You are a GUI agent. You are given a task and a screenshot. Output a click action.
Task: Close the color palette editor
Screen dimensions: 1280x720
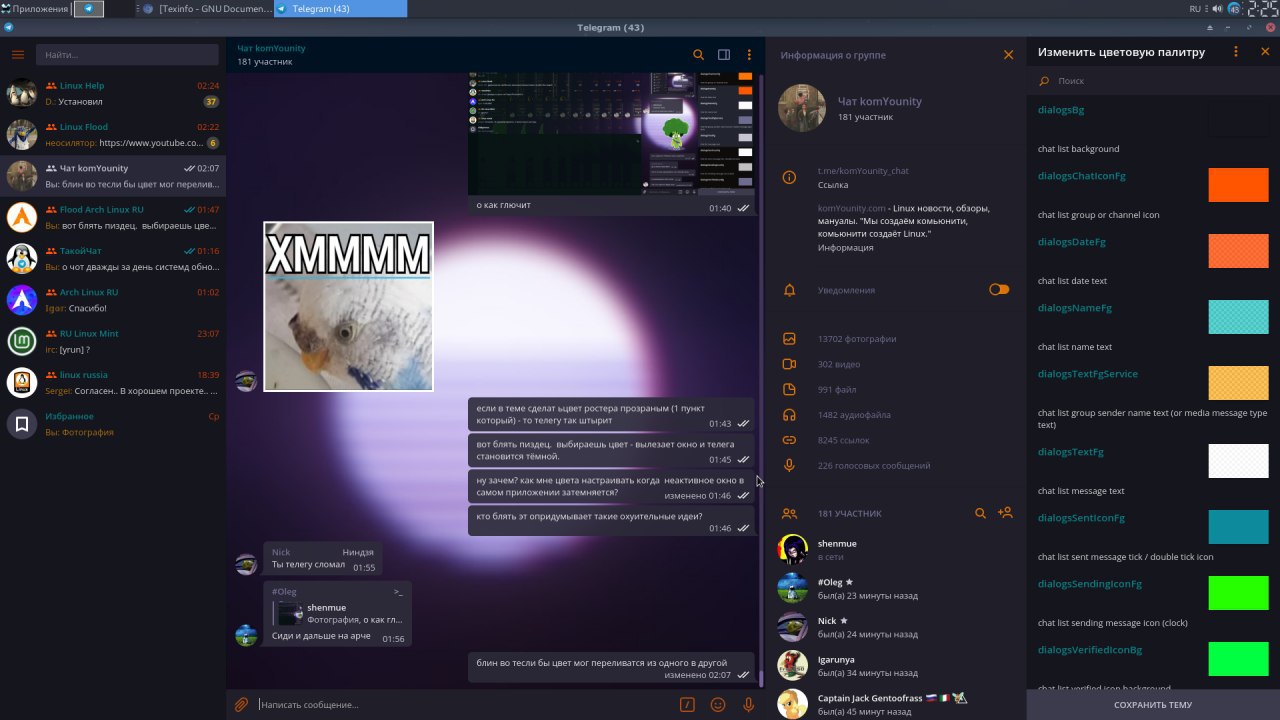(x=1265, y=52)
